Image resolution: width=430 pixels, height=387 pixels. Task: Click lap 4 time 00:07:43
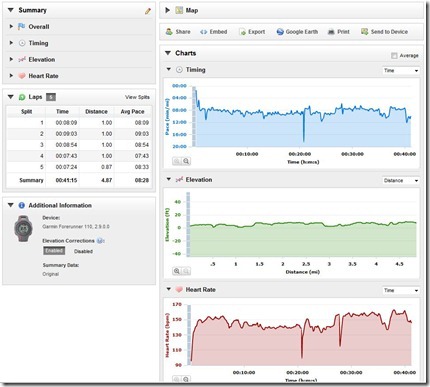[x=66, y=156]
